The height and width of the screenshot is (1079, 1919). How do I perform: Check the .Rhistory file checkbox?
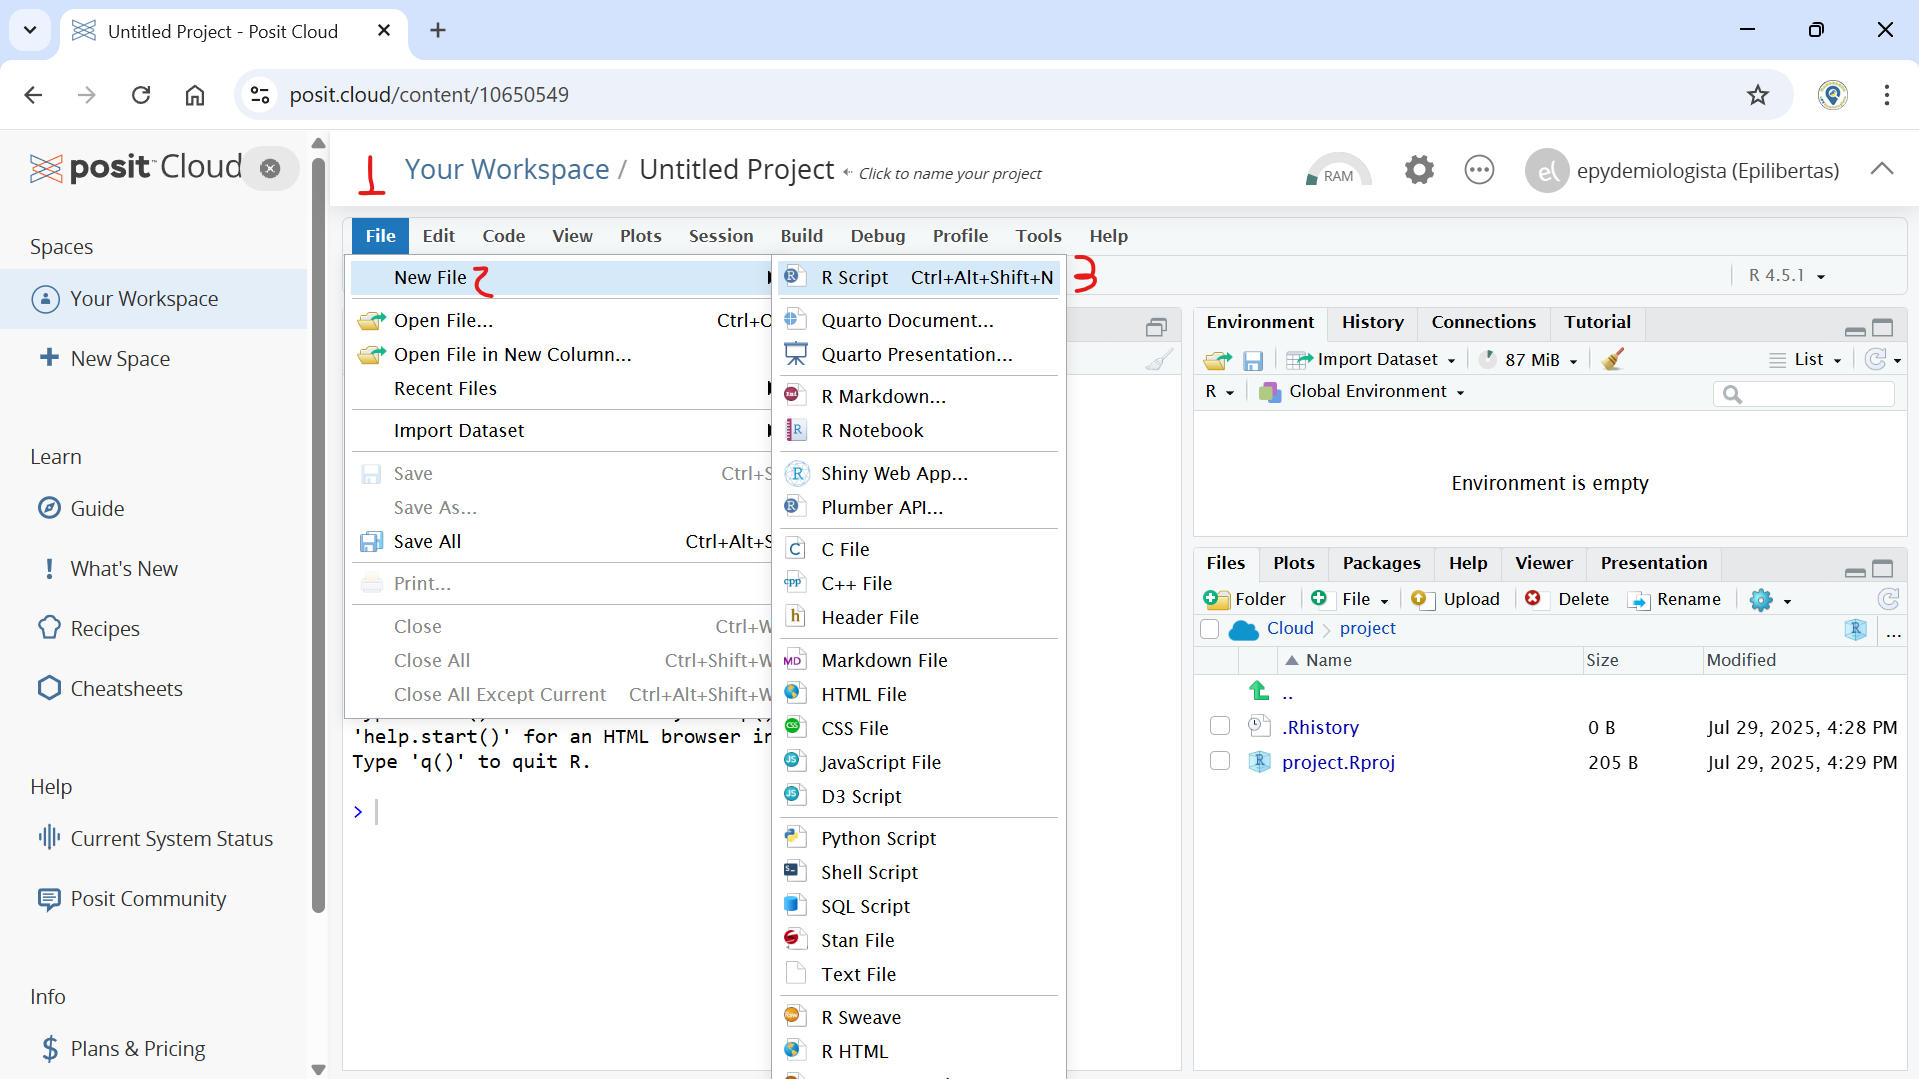[1219, 726]
